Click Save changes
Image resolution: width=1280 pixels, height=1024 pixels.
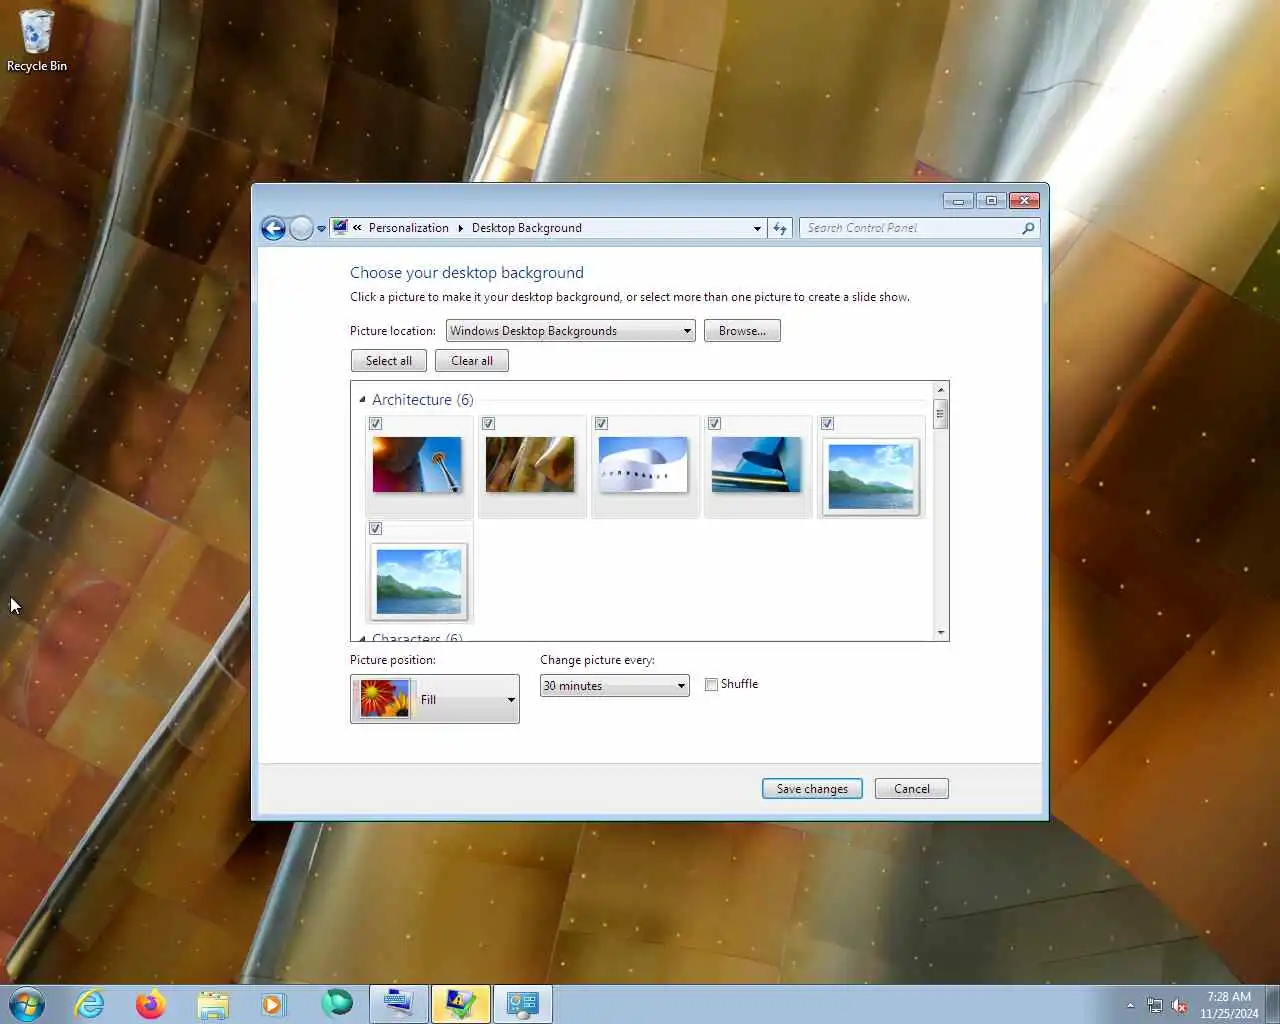click(x=812, y=789)
